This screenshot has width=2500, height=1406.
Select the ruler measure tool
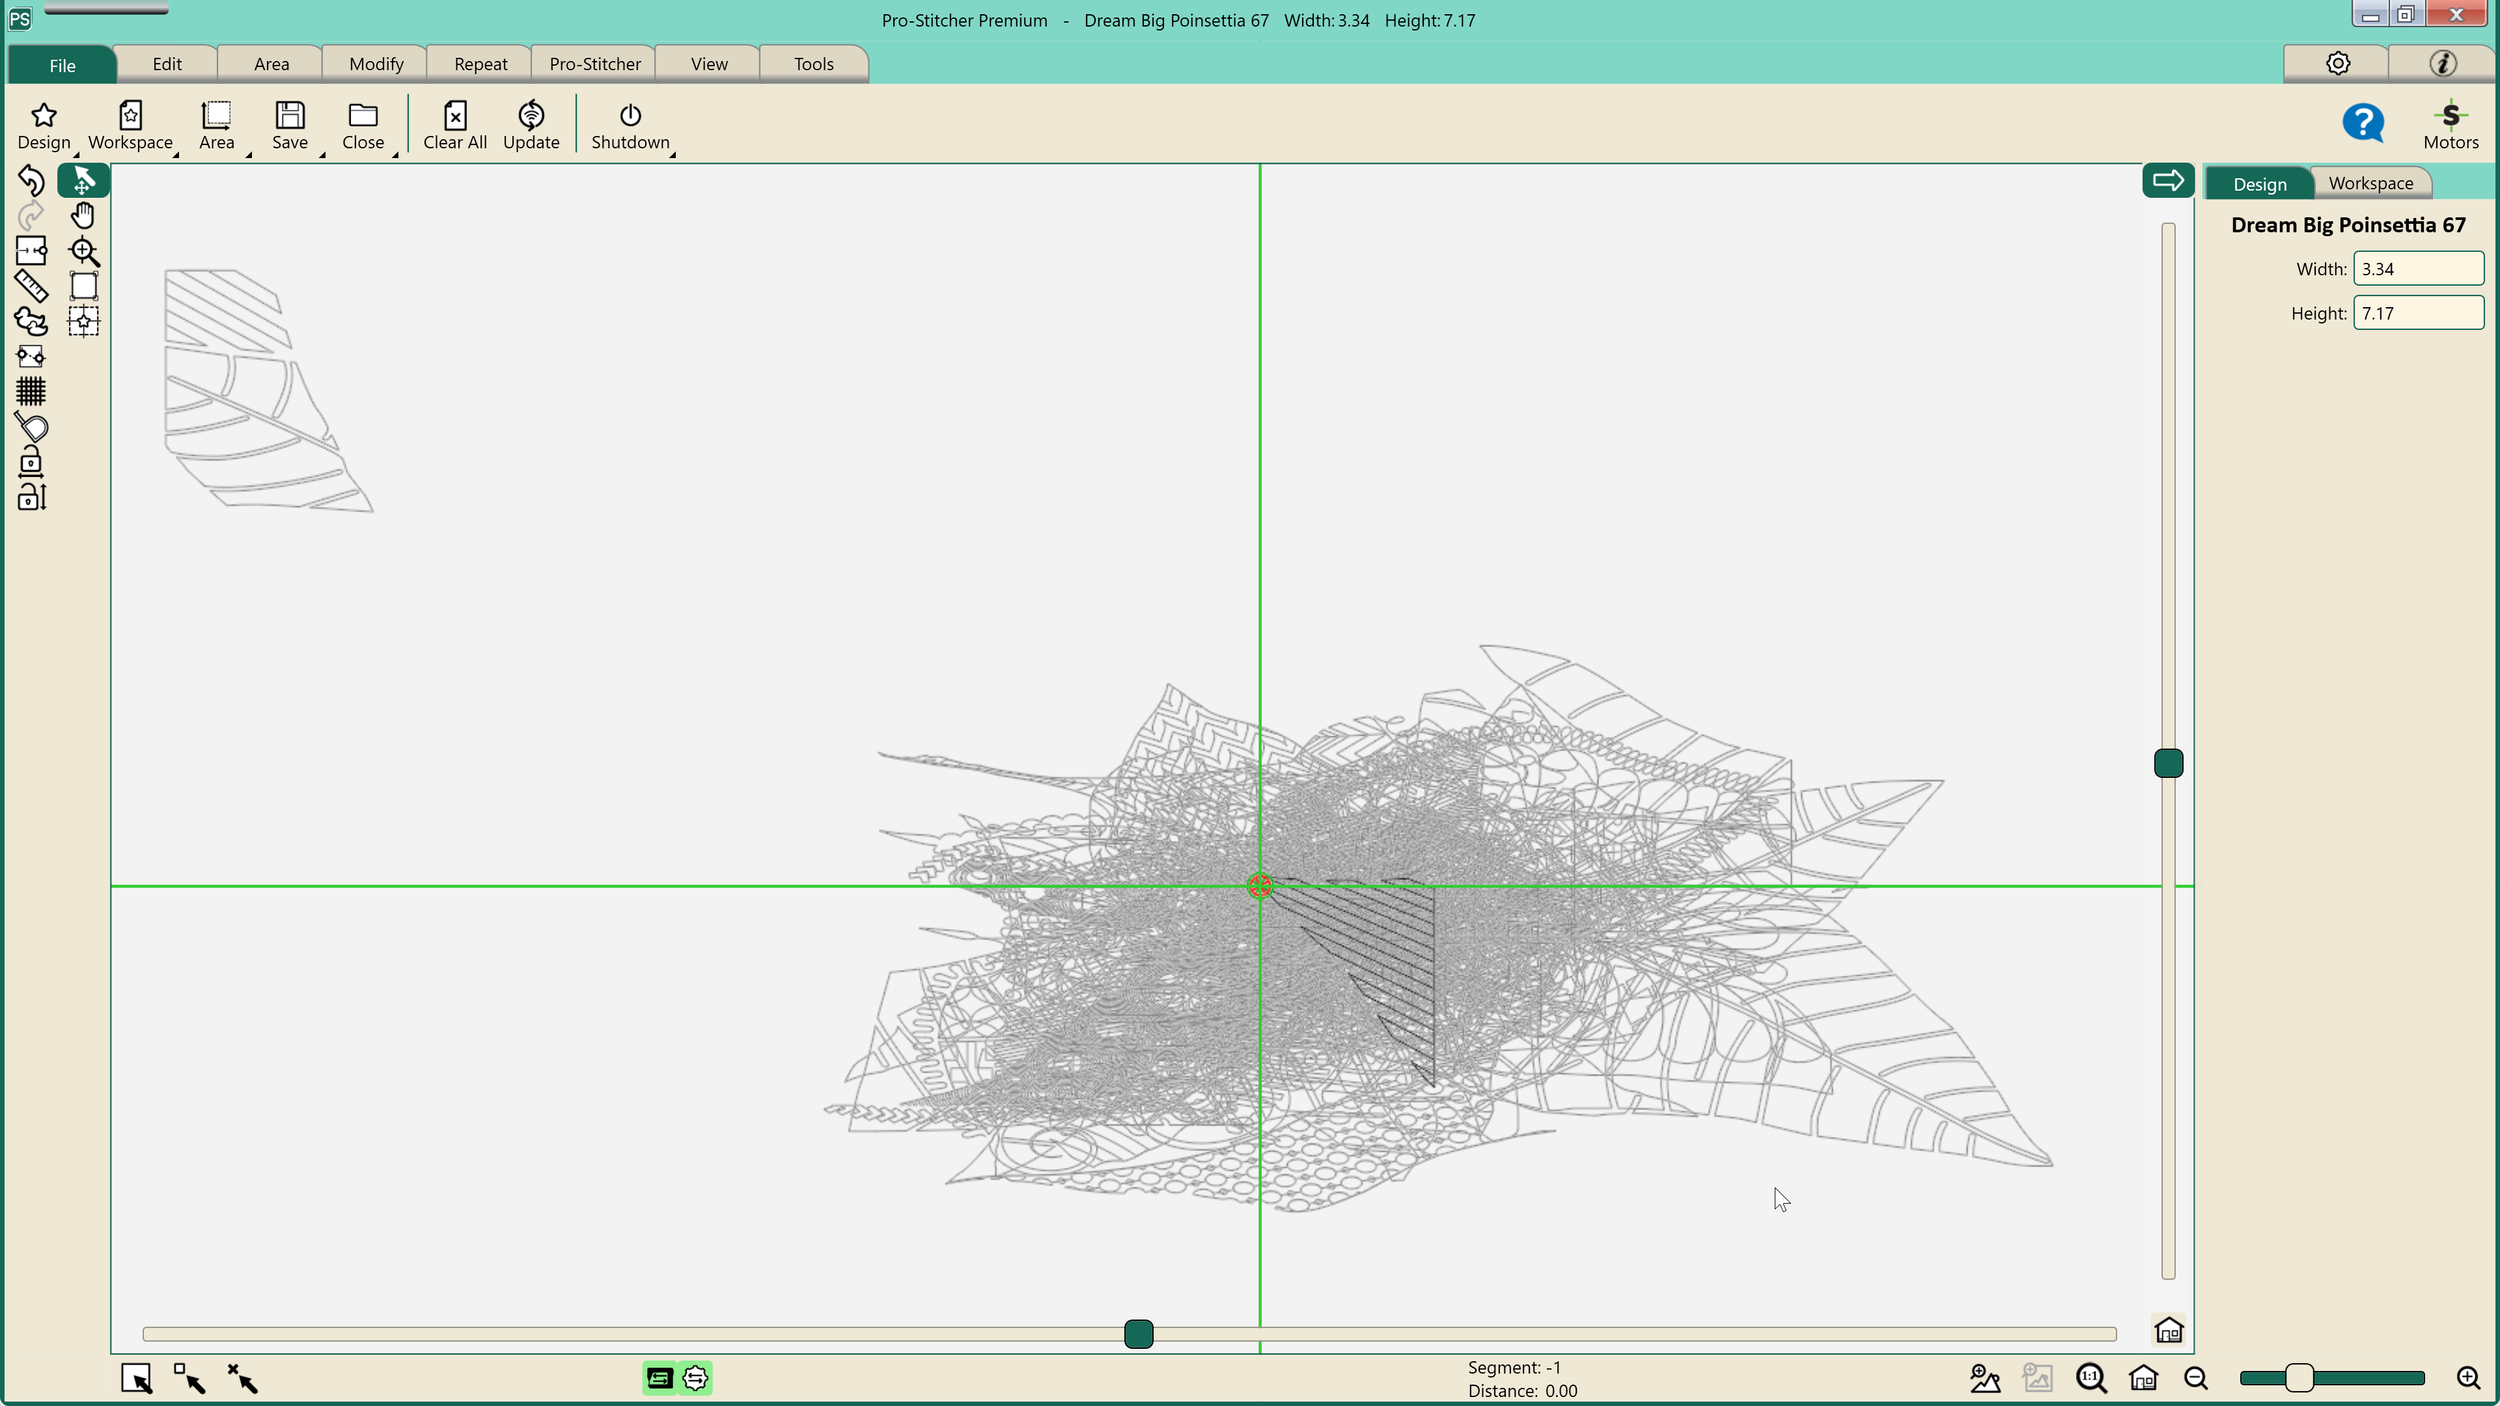tap(31, 286)
